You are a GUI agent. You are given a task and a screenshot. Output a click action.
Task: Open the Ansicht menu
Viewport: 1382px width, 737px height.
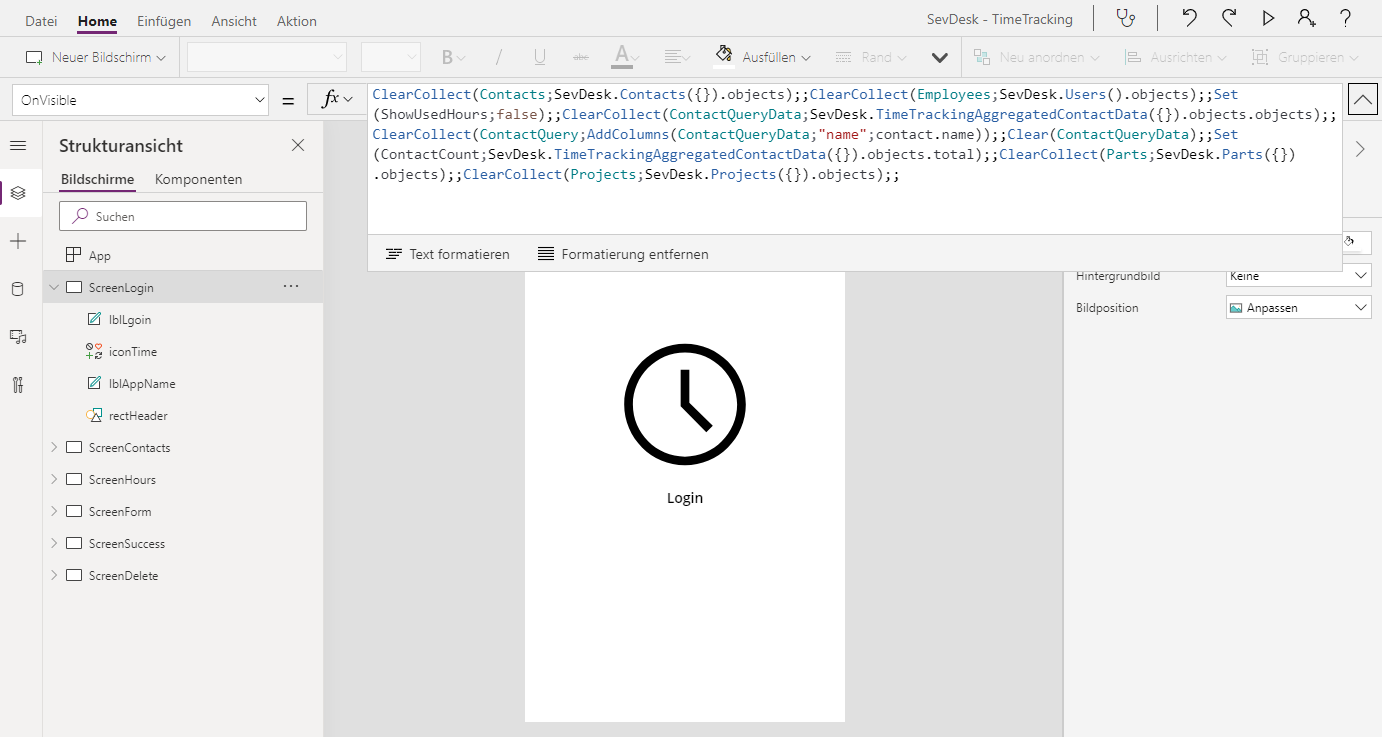[233, 20]
